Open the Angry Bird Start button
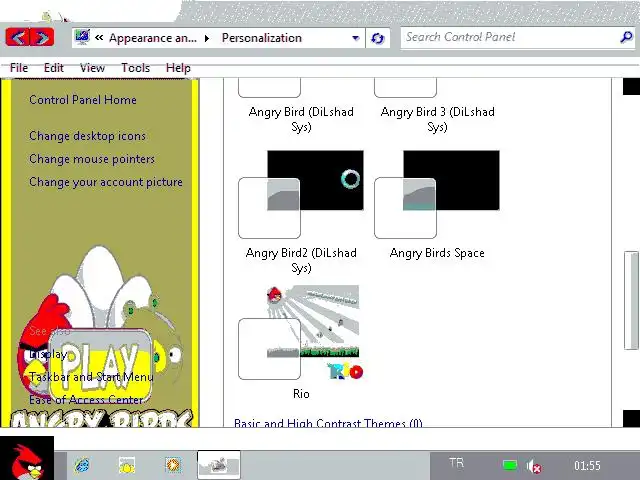This screenshot has height=480, width=640. point(27,458)
